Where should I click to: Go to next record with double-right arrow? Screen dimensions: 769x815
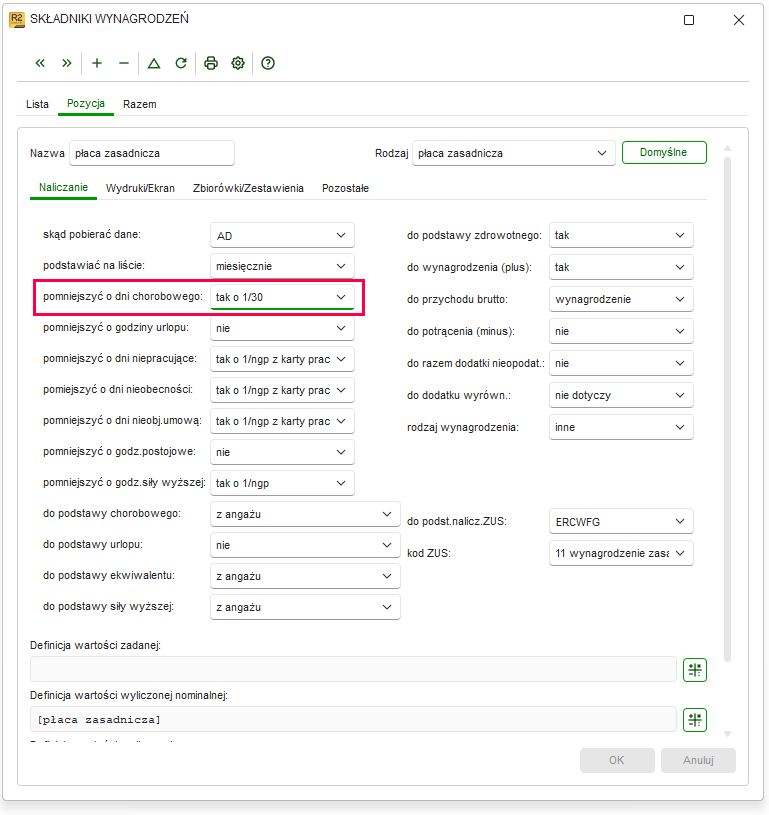coord(67,63)
